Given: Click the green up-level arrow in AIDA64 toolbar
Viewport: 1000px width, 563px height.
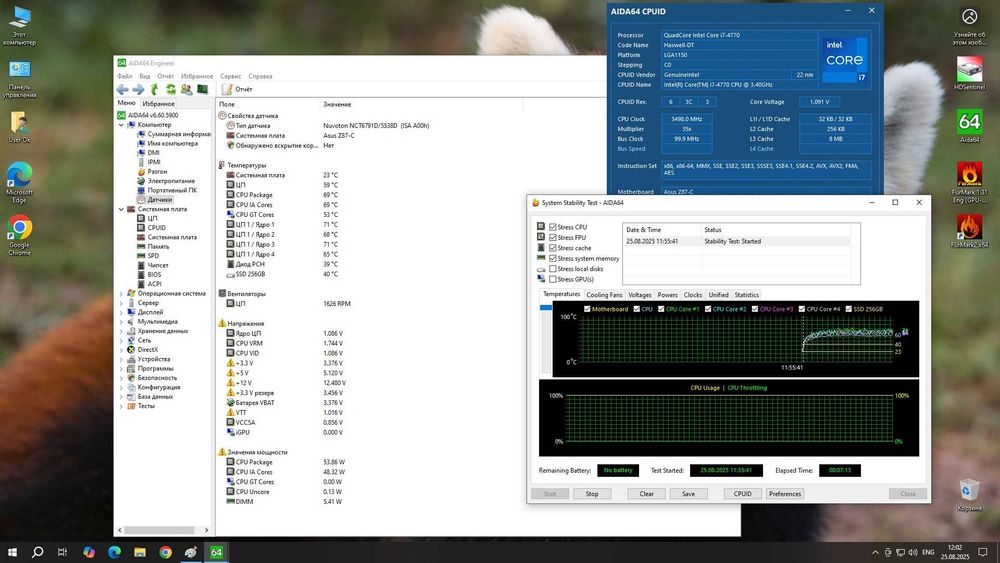Looking at the screenshot, I should pyautogui.click(x=154, y=89).
